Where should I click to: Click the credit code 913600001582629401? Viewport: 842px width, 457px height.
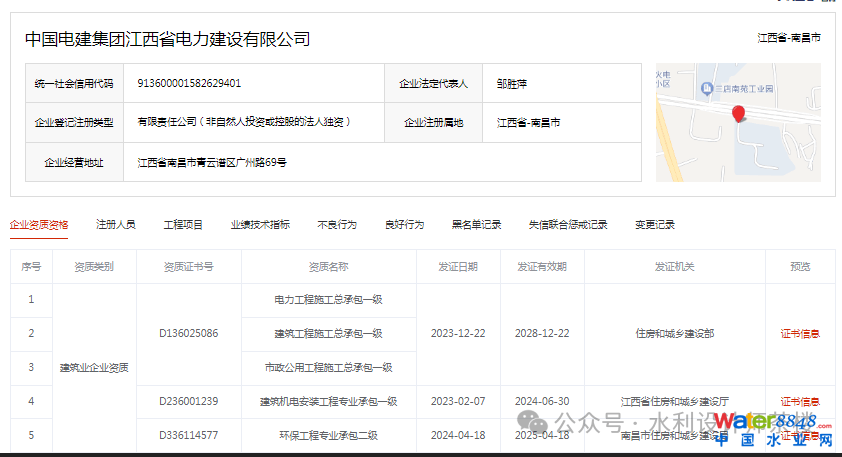coord(189,84)
